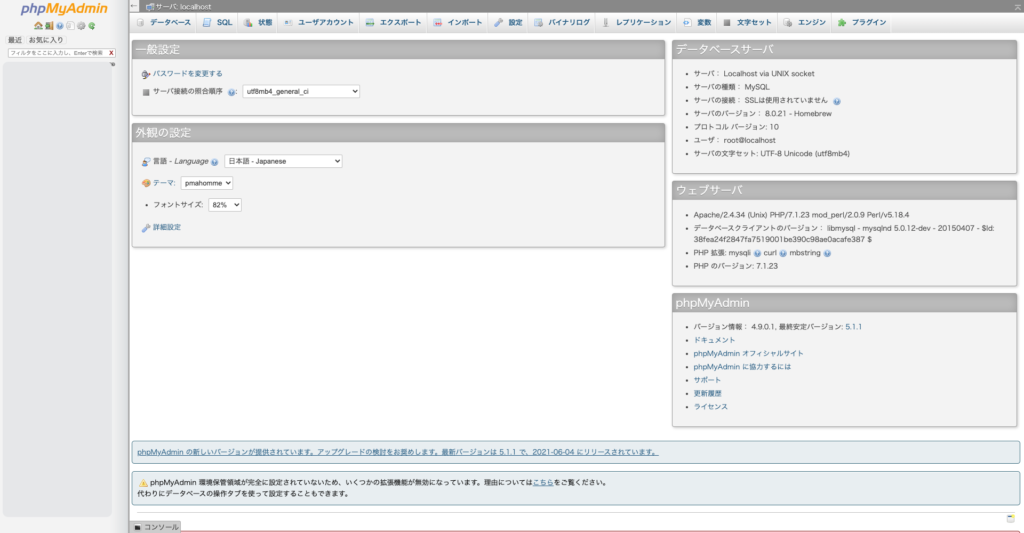This screenshot has height=533, width=1024.
Task: Open phpMyAdmin オフィシャルサイト link
Action: [x=748, y=353]
